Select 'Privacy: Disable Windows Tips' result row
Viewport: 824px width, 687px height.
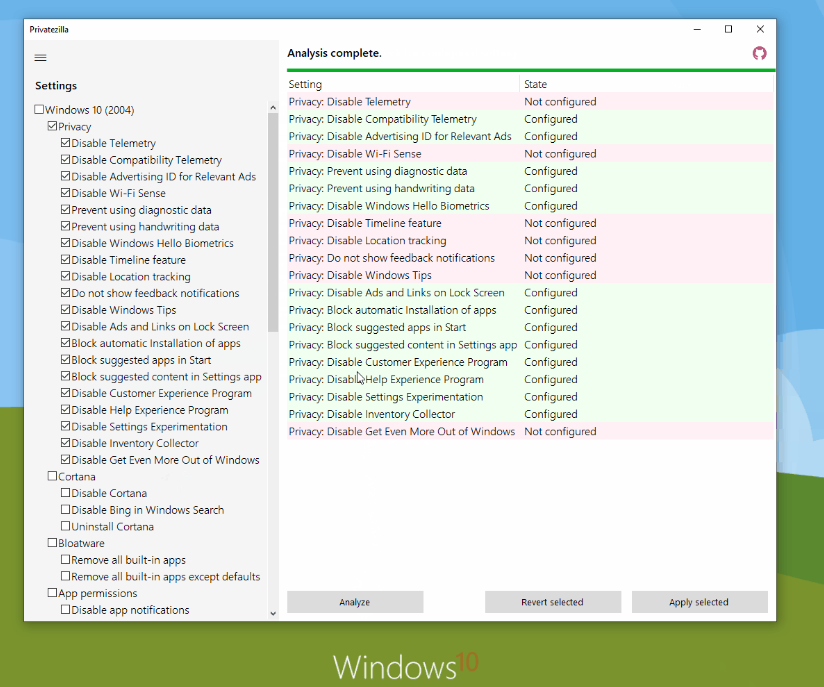tap(530, 275)
